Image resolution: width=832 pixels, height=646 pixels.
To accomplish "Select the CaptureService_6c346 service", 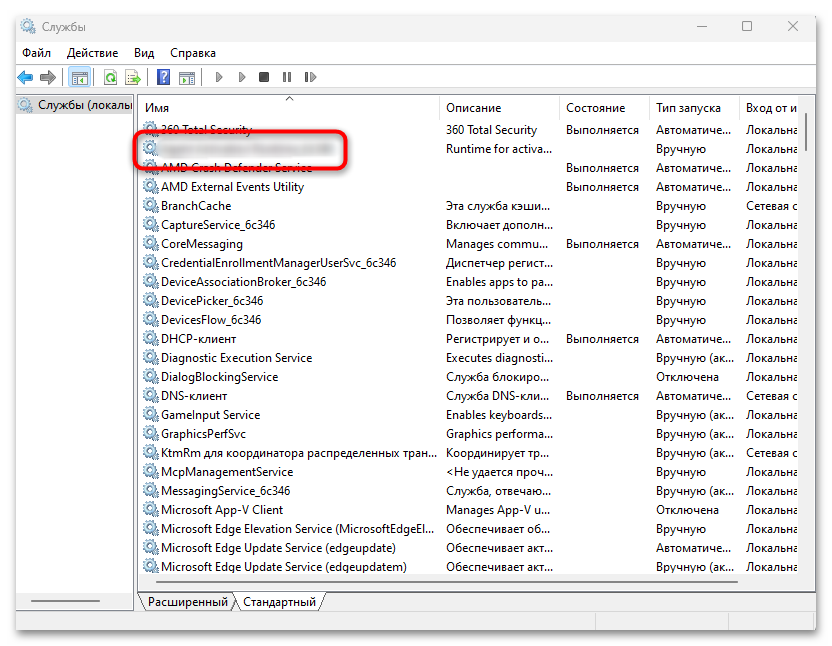I will pyautogui.click(x=218, y=225).
